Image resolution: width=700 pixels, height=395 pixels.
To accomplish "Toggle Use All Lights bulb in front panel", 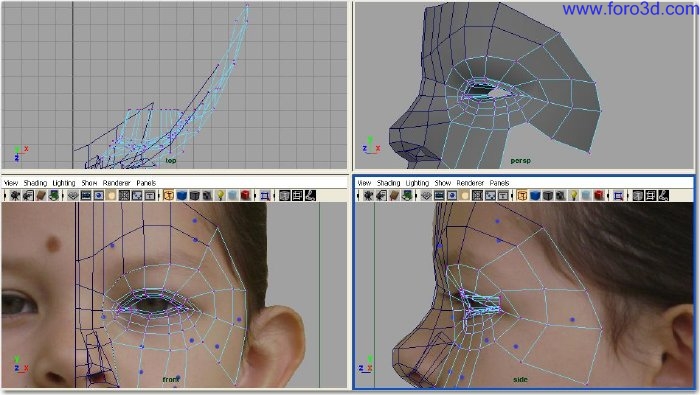I will point(220,195).
